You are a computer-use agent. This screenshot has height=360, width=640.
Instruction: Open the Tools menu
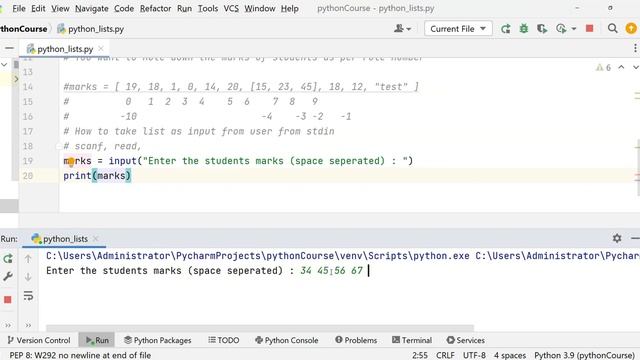click(x=208, y=8)
